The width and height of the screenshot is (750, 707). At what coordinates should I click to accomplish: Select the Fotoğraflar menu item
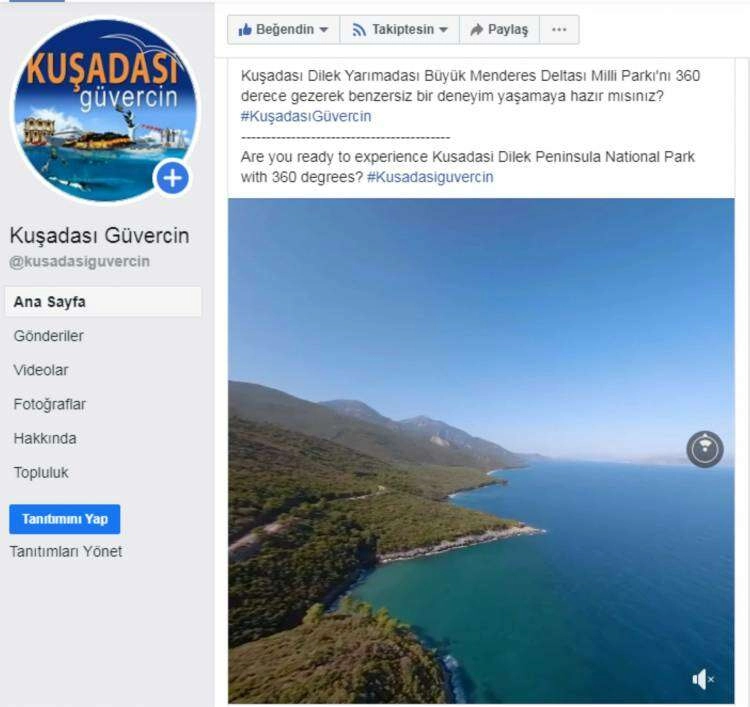tap(50, 404)
